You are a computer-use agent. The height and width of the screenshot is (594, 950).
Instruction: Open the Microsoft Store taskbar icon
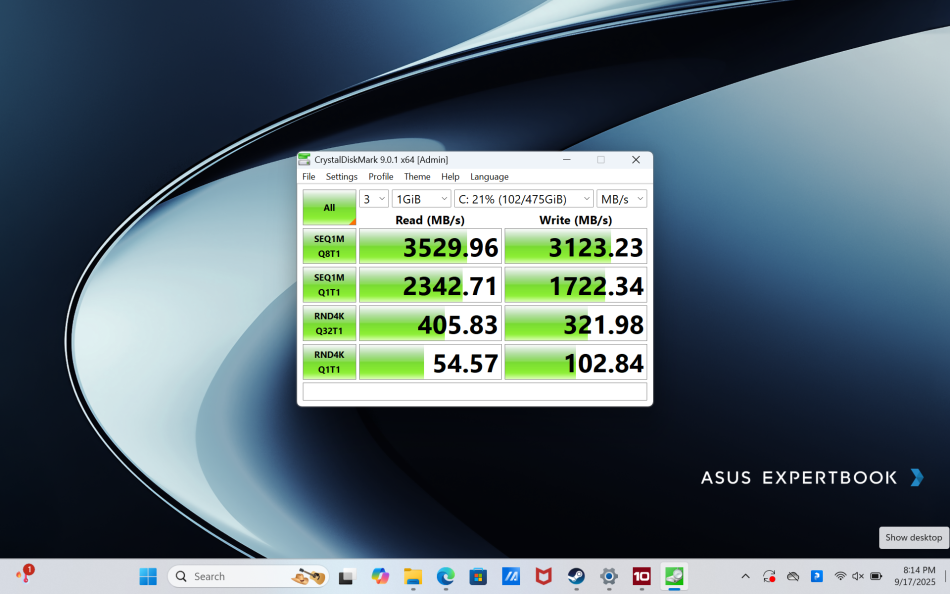point(477,576)
